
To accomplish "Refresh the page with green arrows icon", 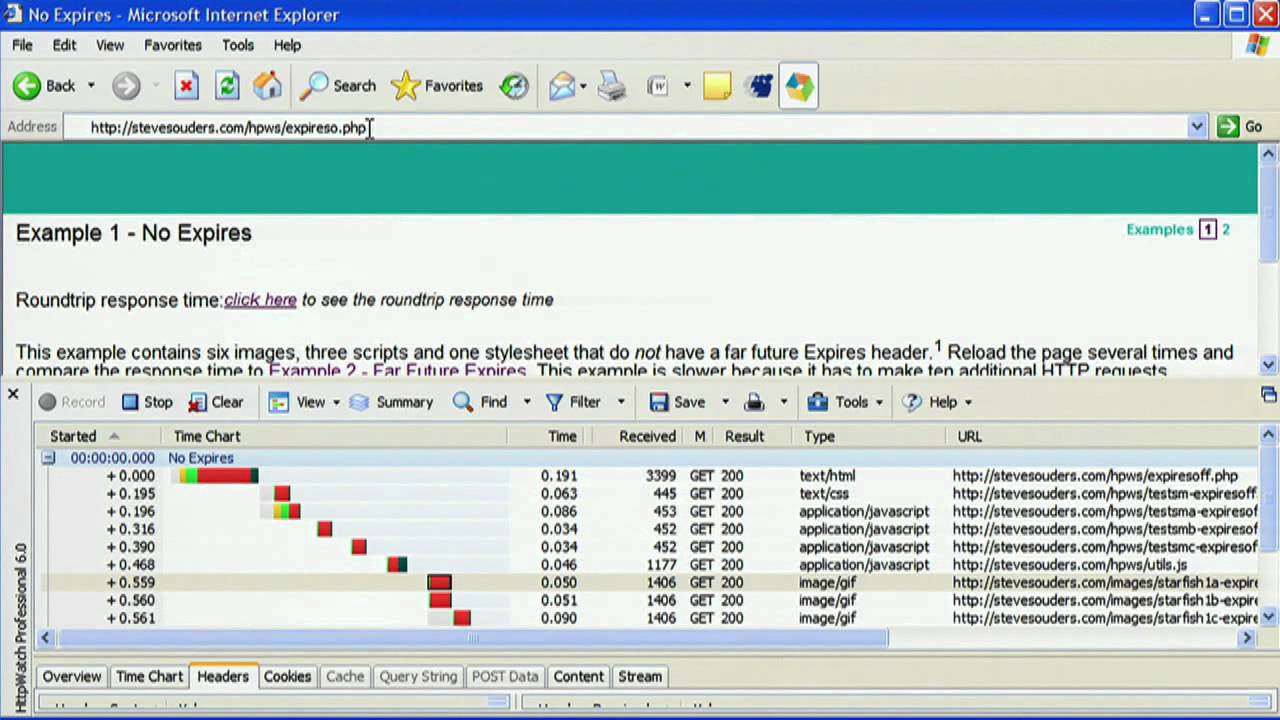I will pyautogui.click(x=227, y=86).
